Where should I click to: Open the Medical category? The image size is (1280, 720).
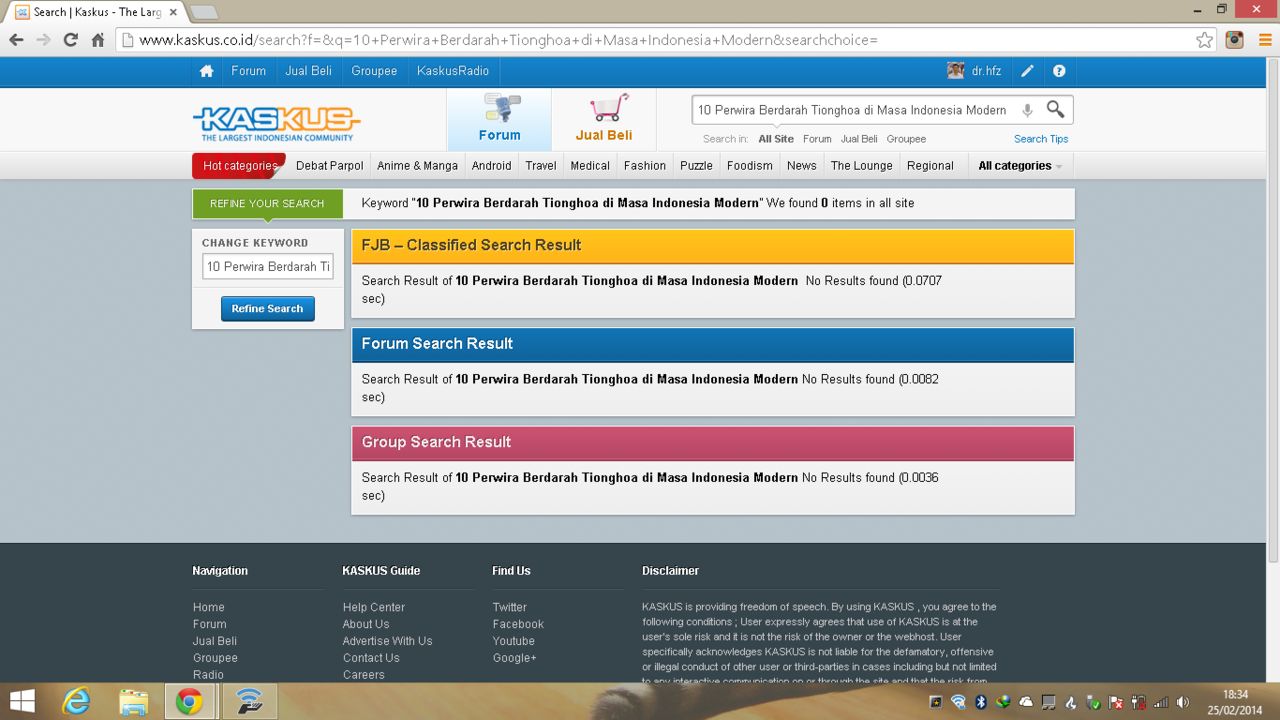coord(590,166)
